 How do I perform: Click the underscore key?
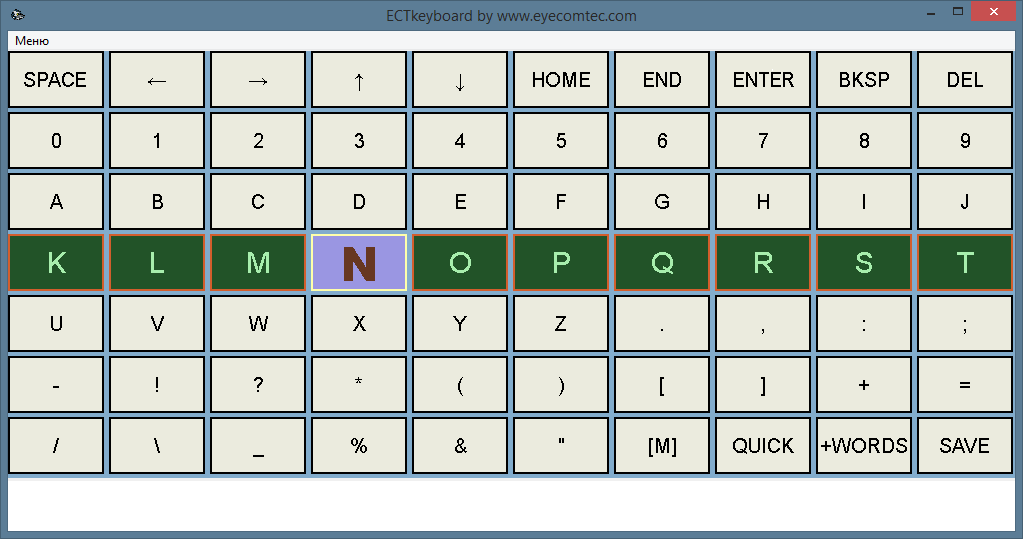pyautogui.click(x=258, y=446)
